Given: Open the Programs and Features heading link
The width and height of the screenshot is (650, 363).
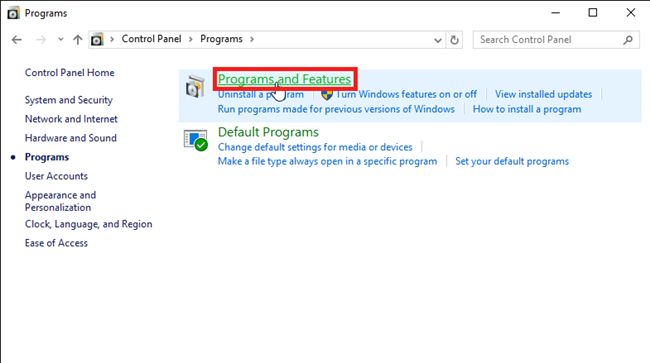Looking at the screenshot, I should click(284, 79).
